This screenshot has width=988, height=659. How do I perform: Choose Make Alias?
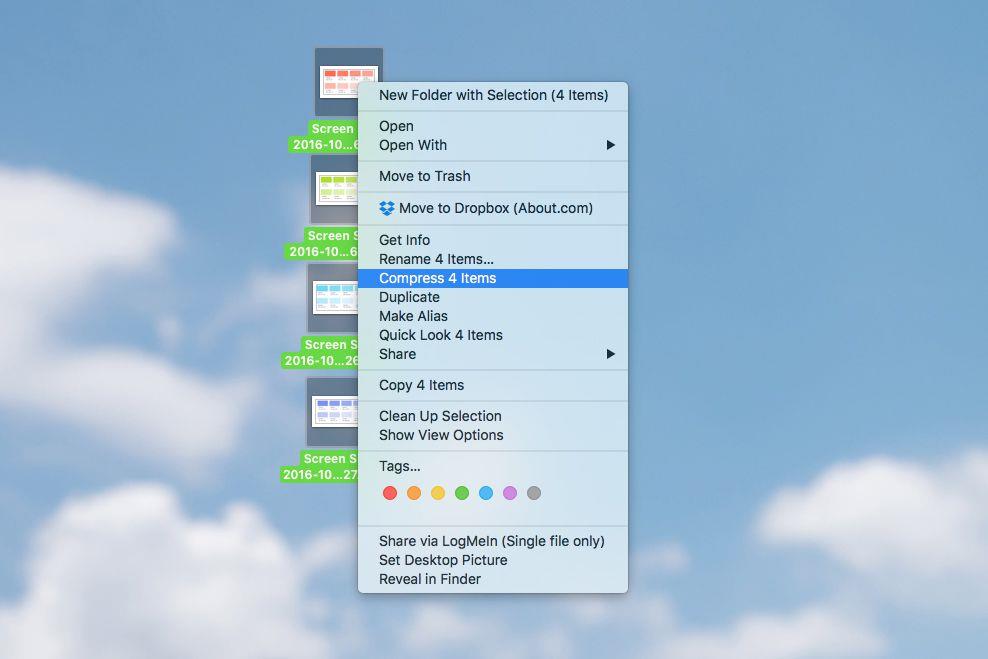493,316
